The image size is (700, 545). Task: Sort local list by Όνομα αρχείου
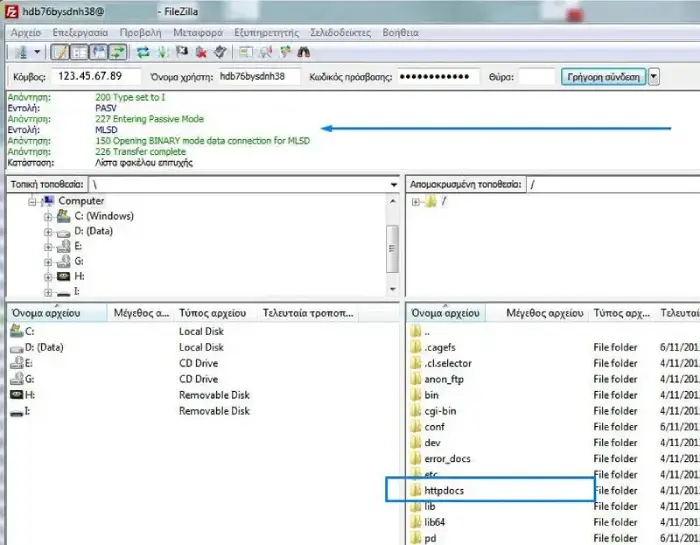[x=57, y=313]
